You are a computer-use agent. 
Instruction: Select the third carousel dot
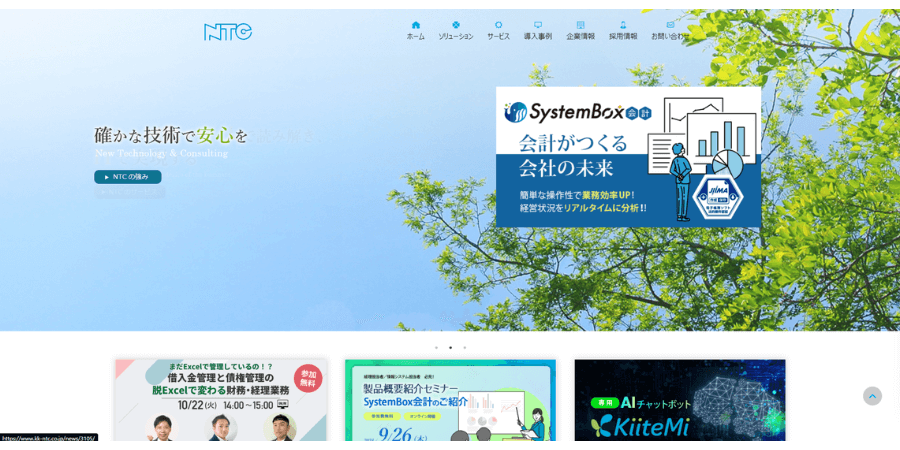pyautogui.click(x=464, y=347)
